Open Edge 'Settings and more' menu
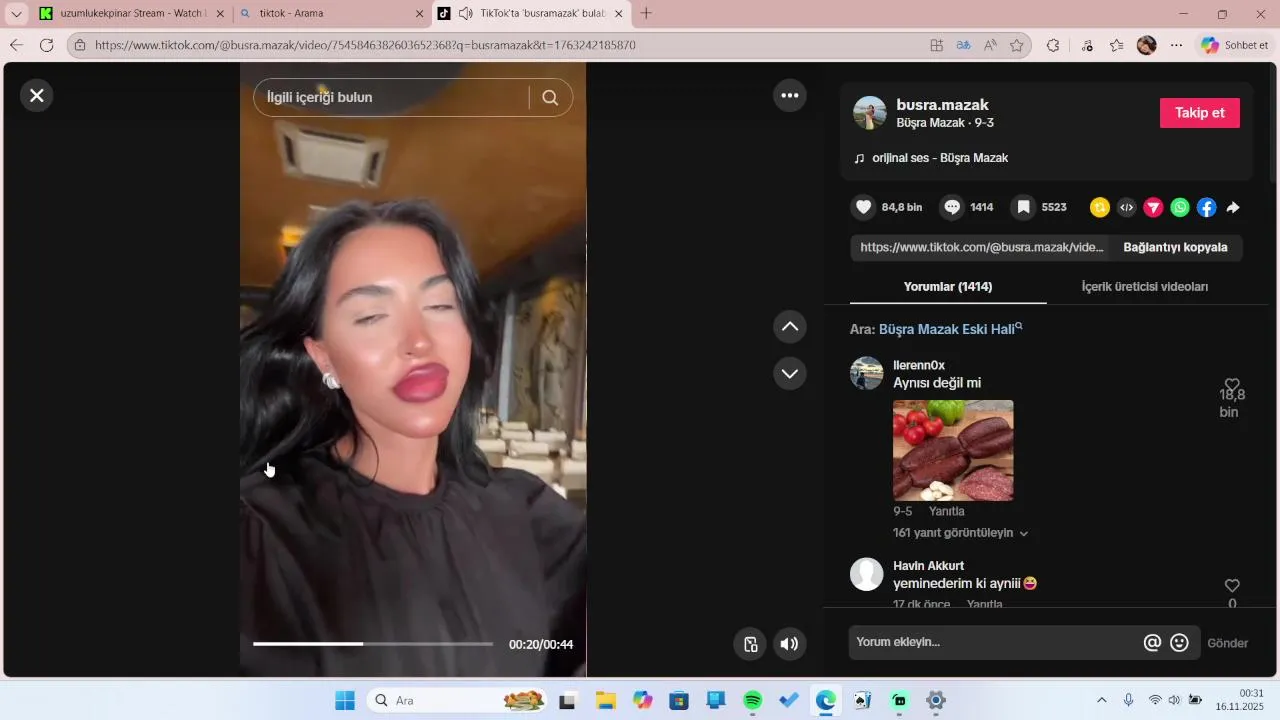The height and width of the screenshot is (720, 1280). 1177,45
